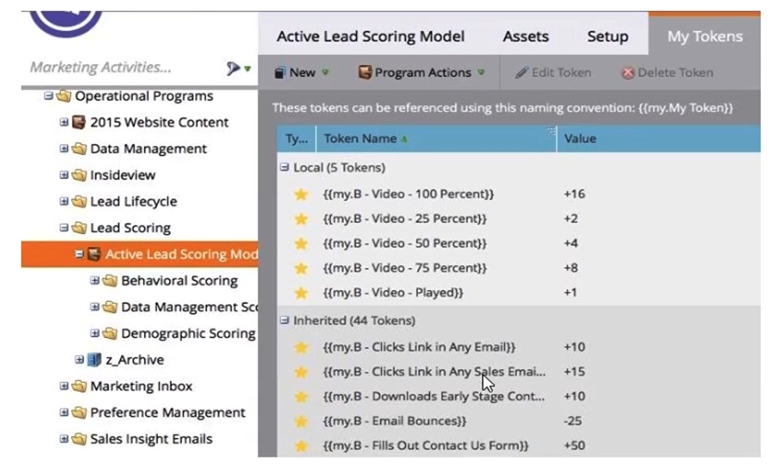Click the 2015 Website Content program icon
This screenshot has width=781, height=467.
coord(79,122)
